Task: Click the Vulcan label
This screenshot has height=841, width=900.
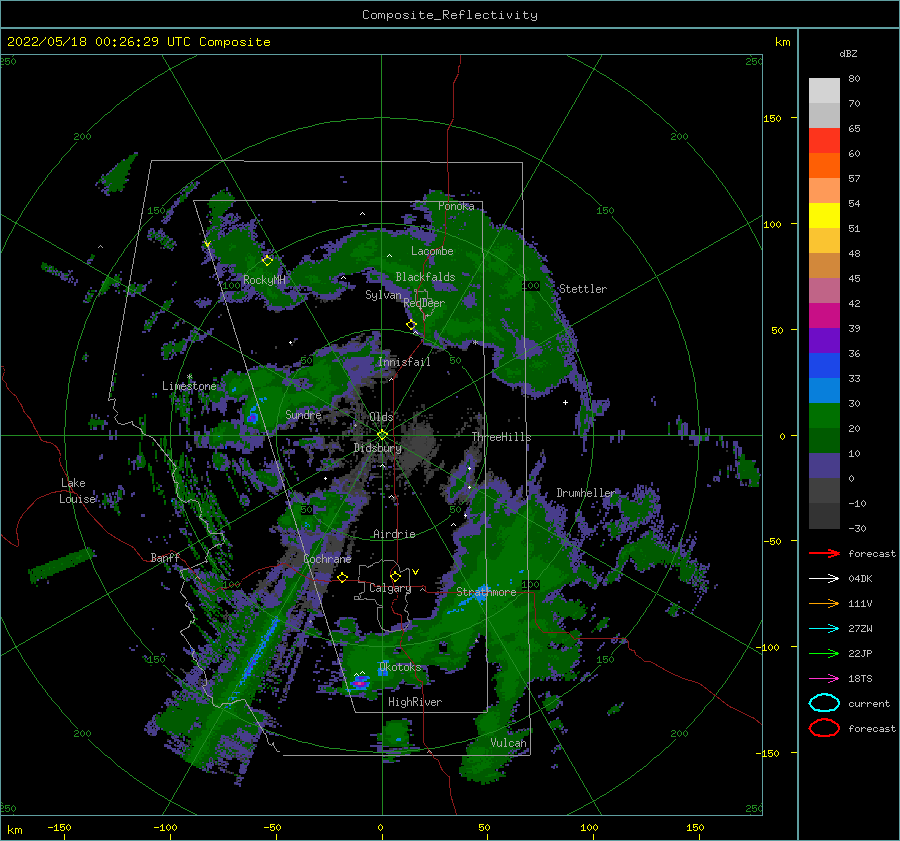Action: pos(509,743)
